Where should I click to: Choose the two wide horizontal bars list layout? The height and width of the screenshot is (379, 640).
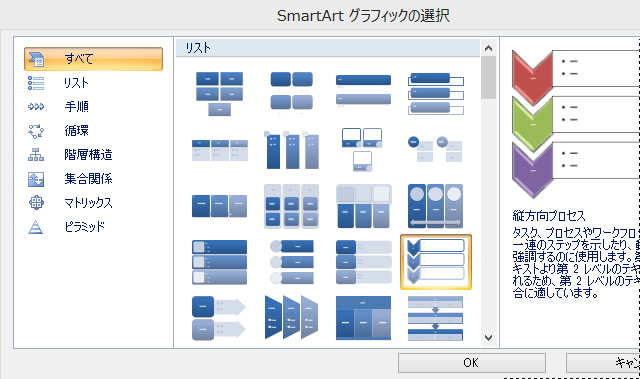(x=363, y=91)
